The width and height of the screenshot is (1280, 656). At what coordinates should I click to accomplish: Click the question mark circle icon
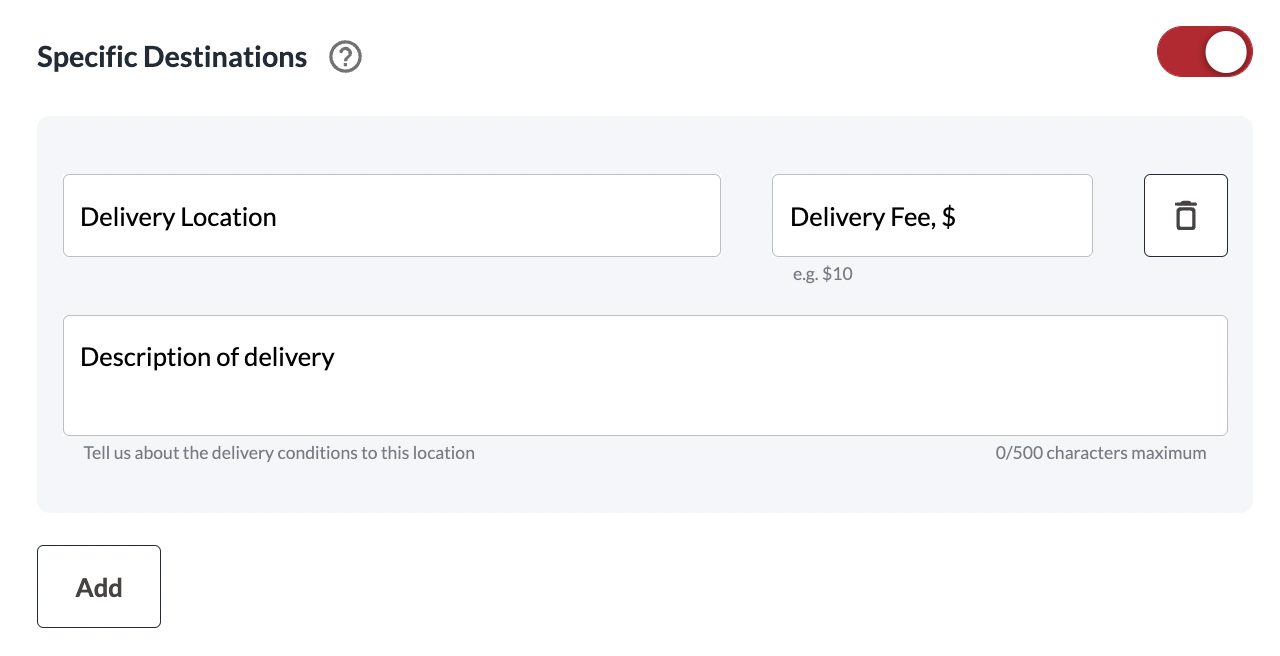[345, 57]
